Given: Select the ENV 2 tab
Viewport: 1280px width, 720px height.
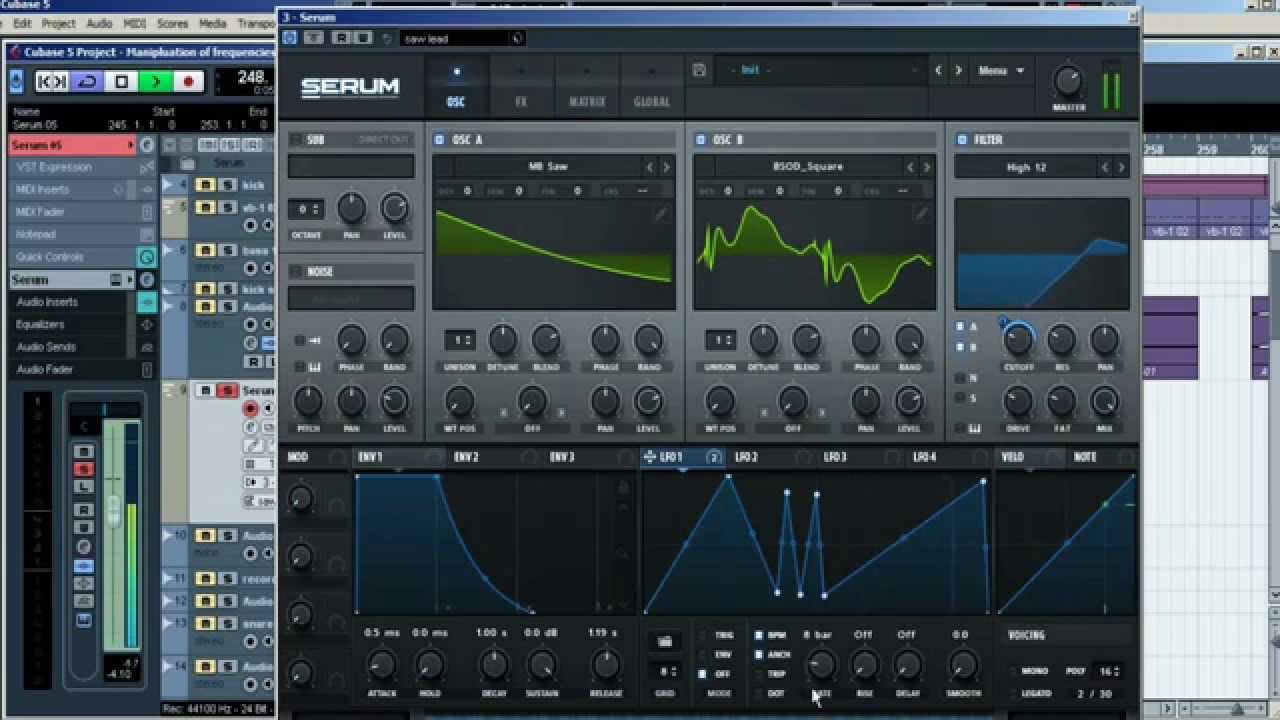Looking at the screenshot, I should click(x=466, y=457).
